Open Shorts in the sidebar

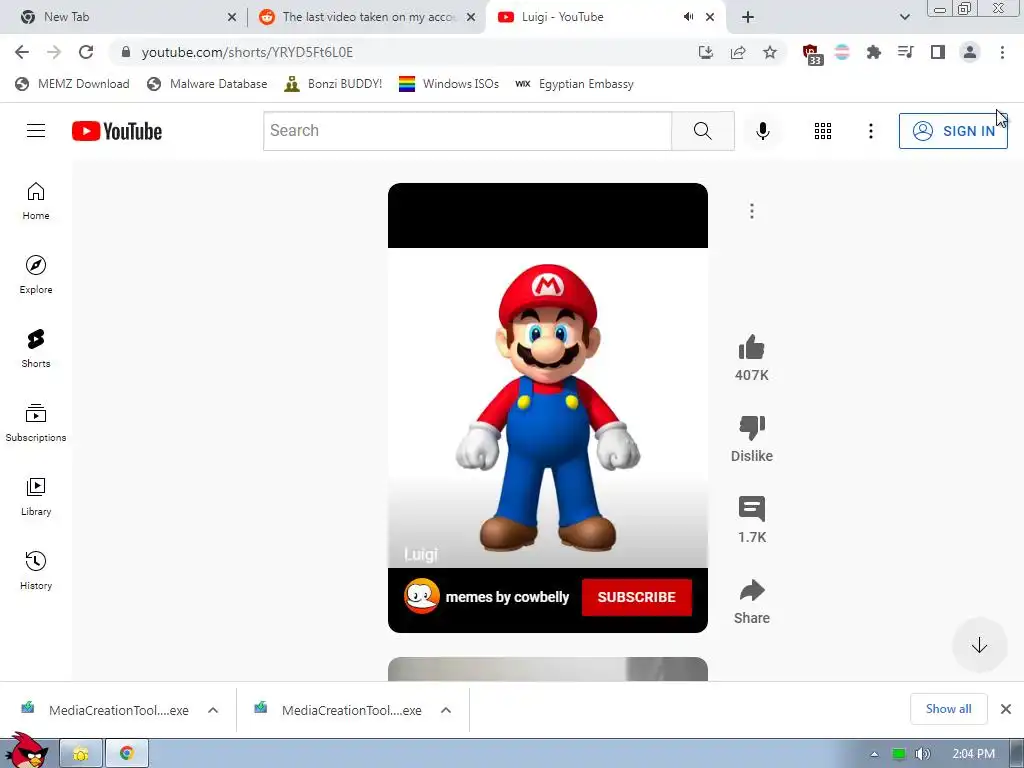click(x=36, y=349)
